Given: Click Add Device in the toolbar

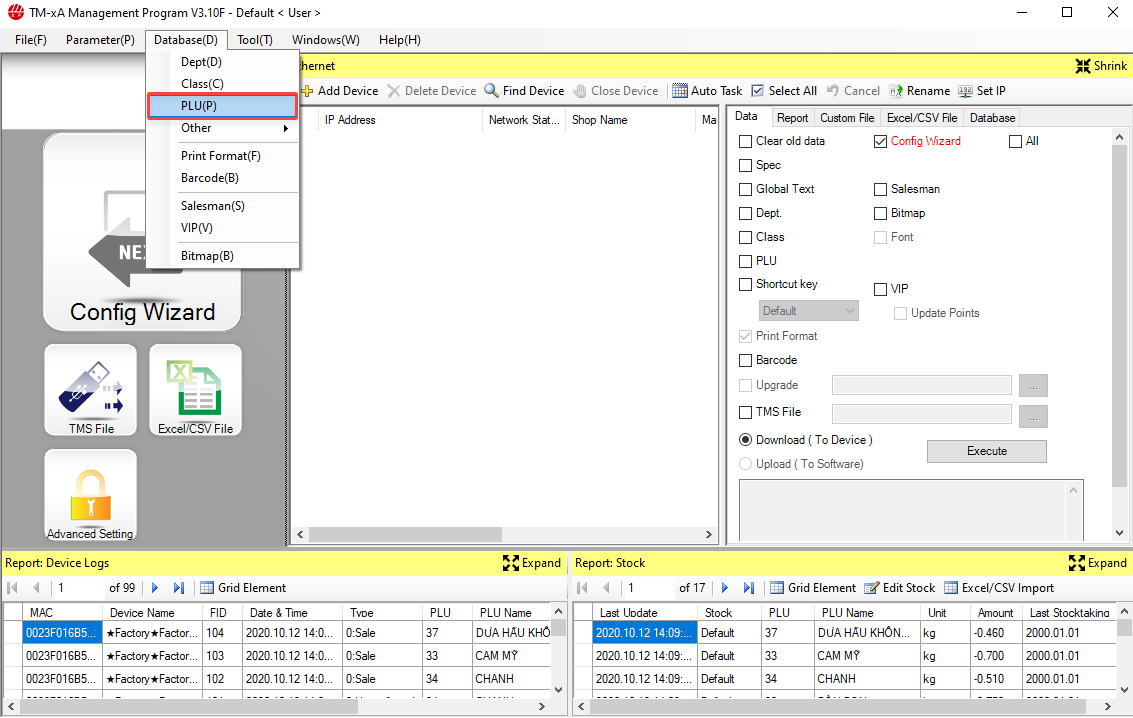Looking at the screenshot, I should (x=339, y=91).
